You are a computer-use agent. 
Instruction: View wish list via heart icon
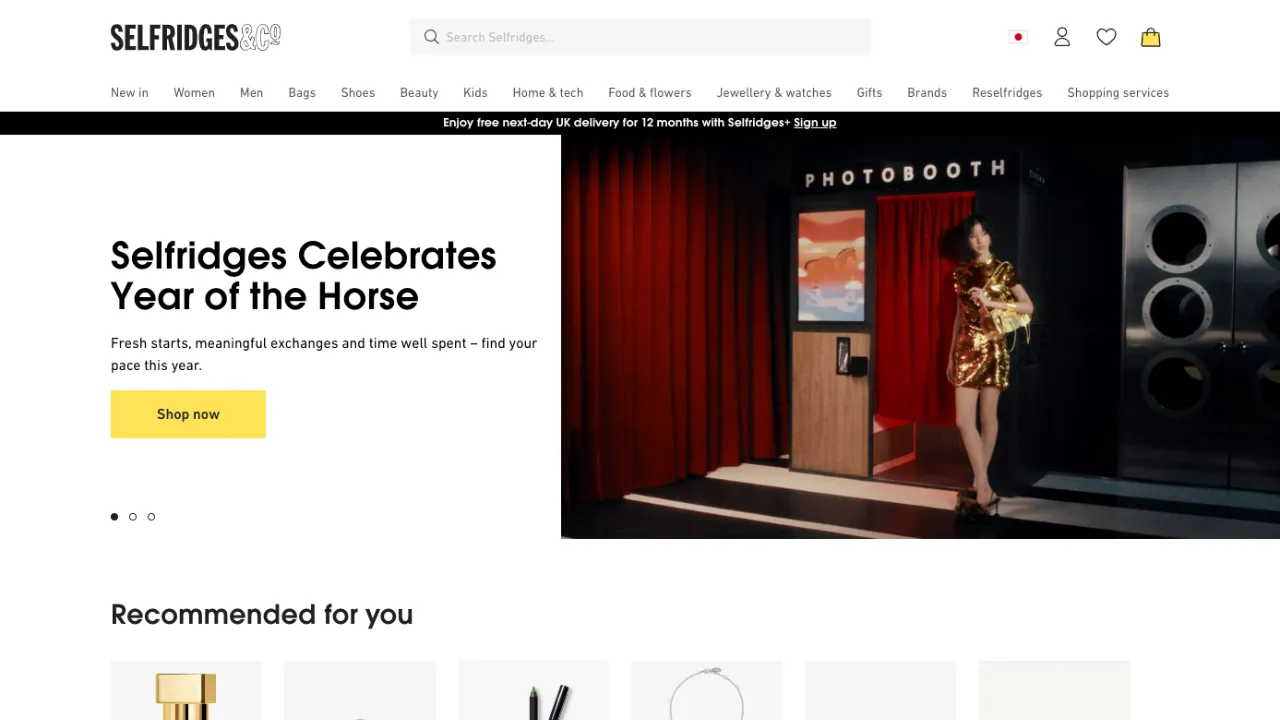pos(1106,37)
